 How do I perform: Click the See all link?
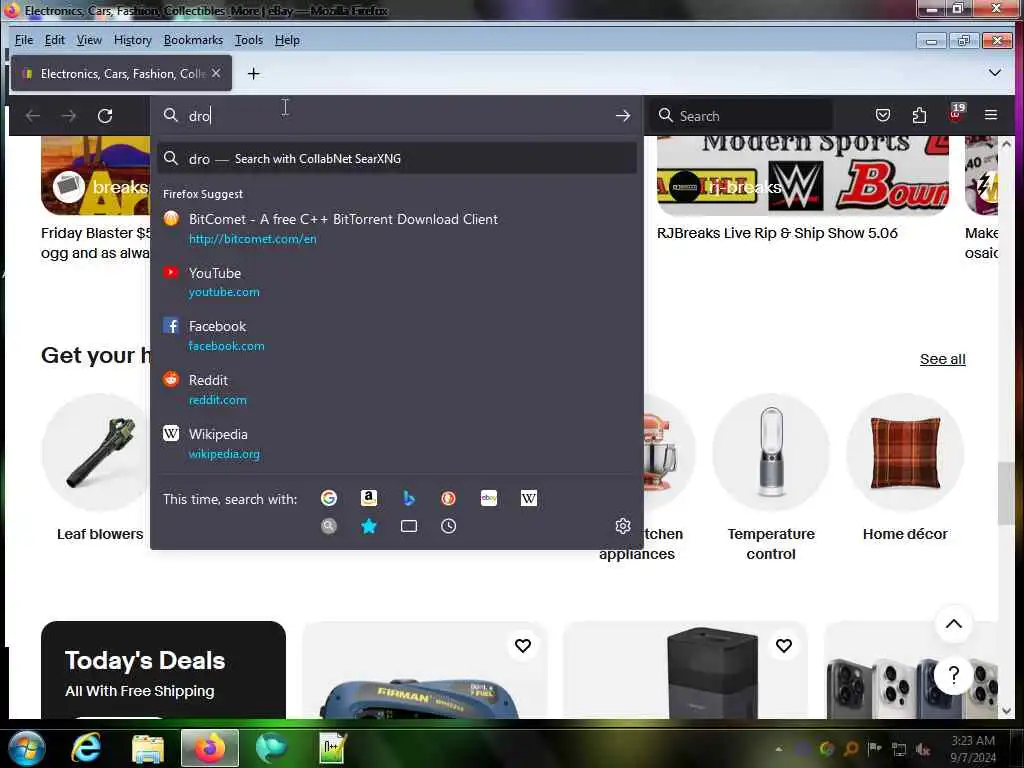click(942, 359)
